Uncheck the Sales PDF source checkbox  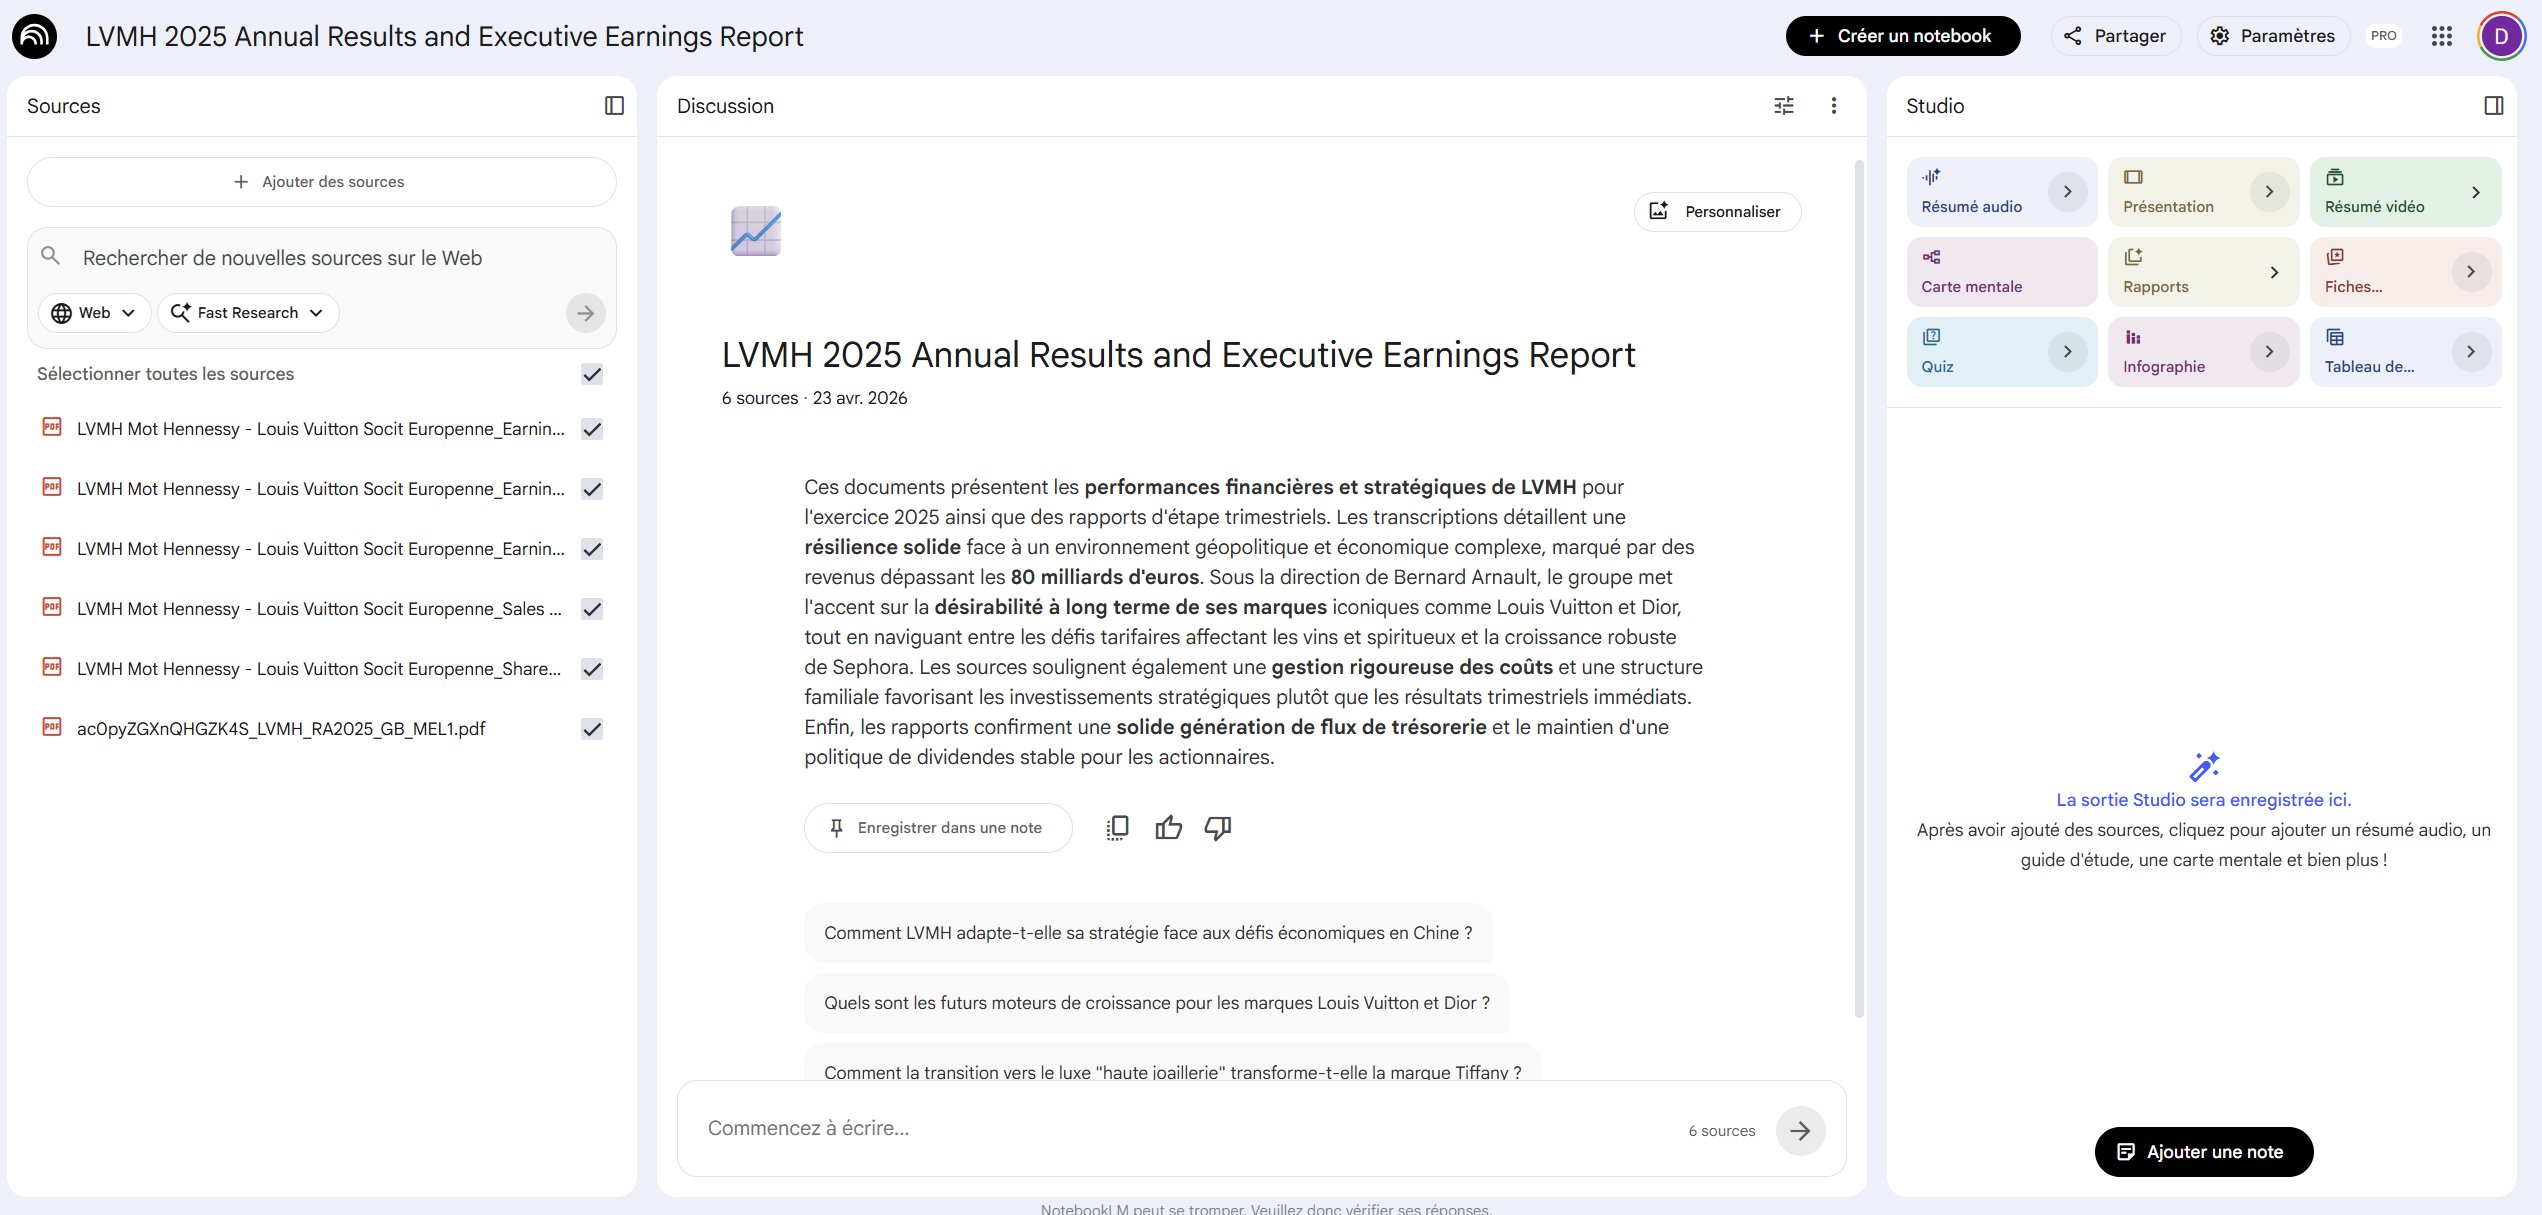(x=592, y=609)
